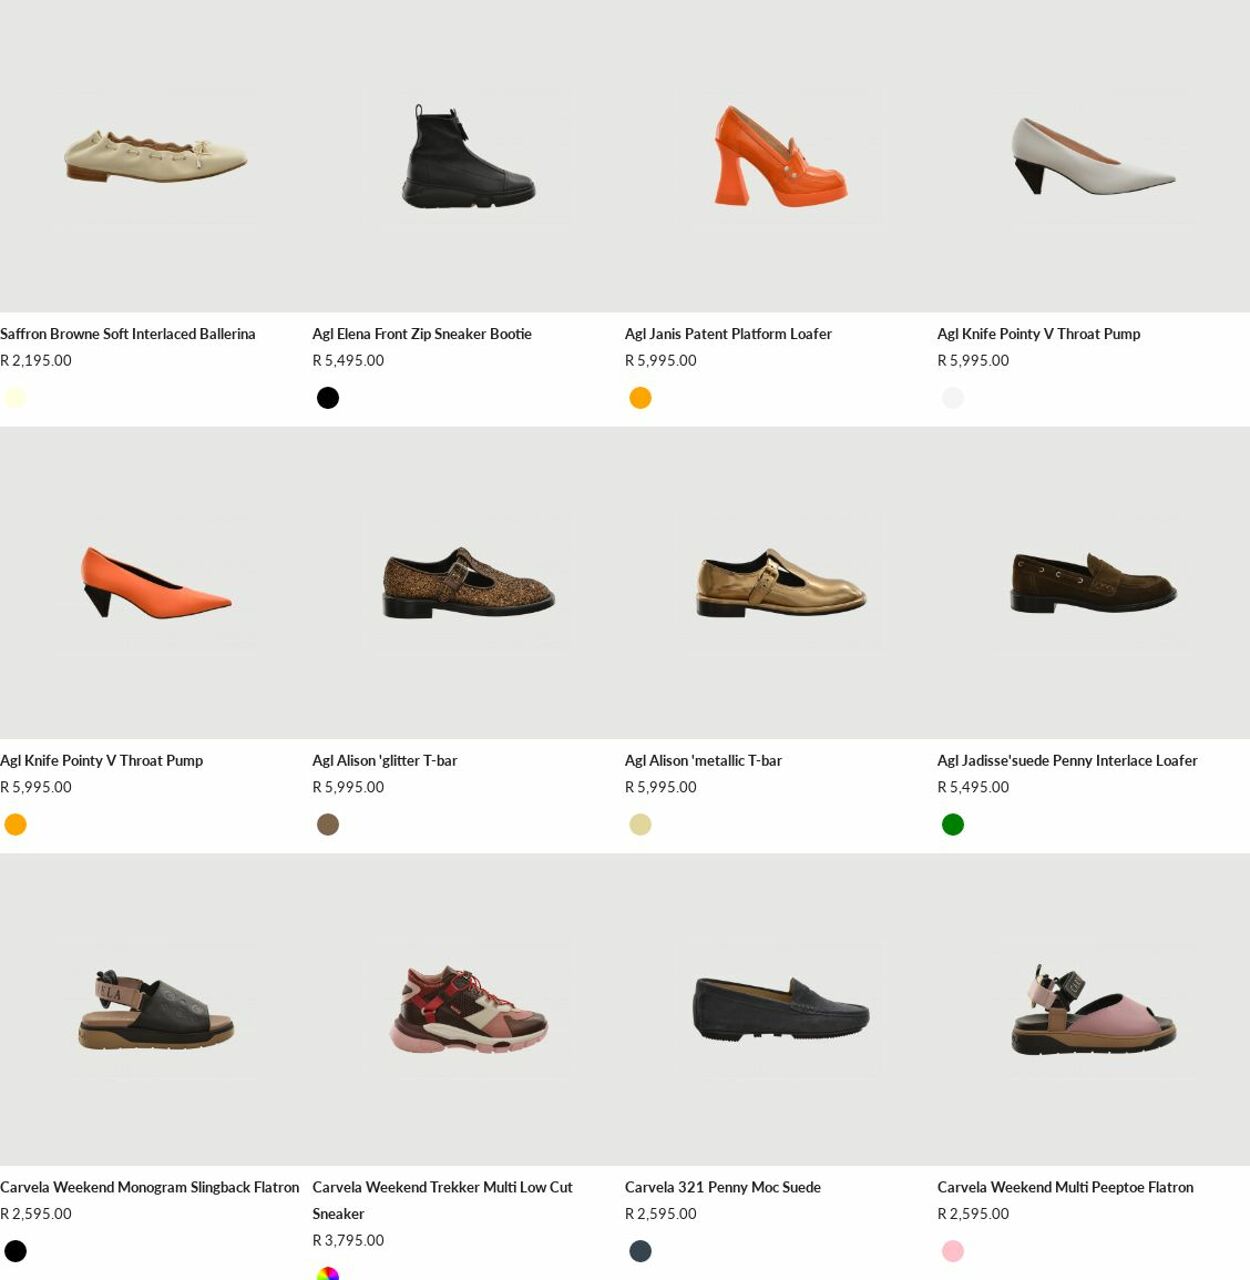View the white Agl Knife Pointy Pump image
The width and height of the screenshot is (1250, 1280).
pos(1093,156)
